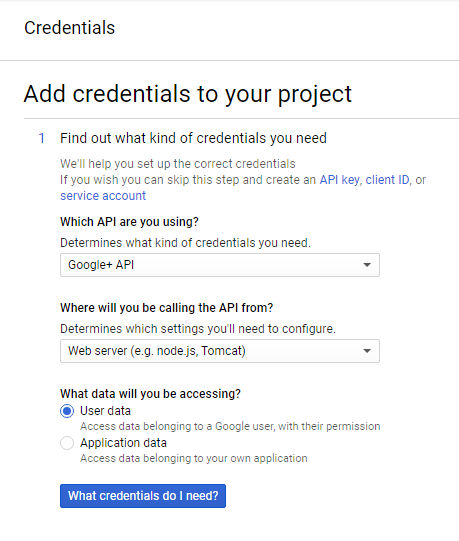Click Add credentials to your project title
The image size is (459, 541).
(x=188, y=94)
